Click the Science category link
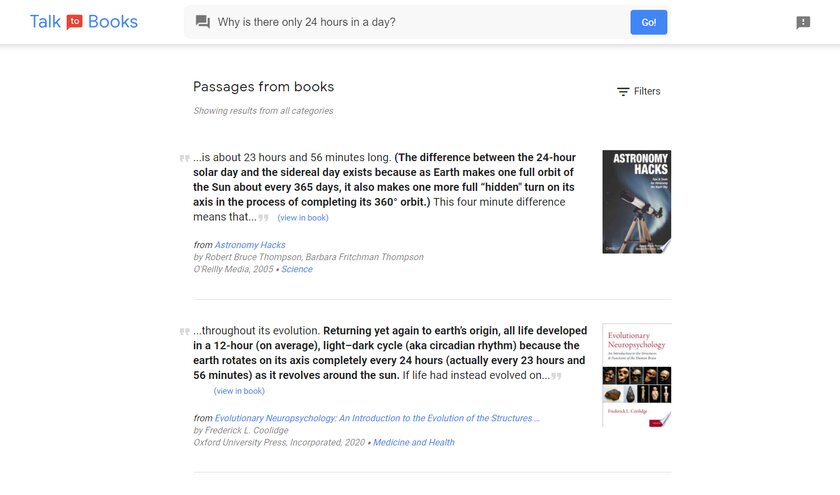Viewport: 840px width, 495px height. [x=296, y=269]
